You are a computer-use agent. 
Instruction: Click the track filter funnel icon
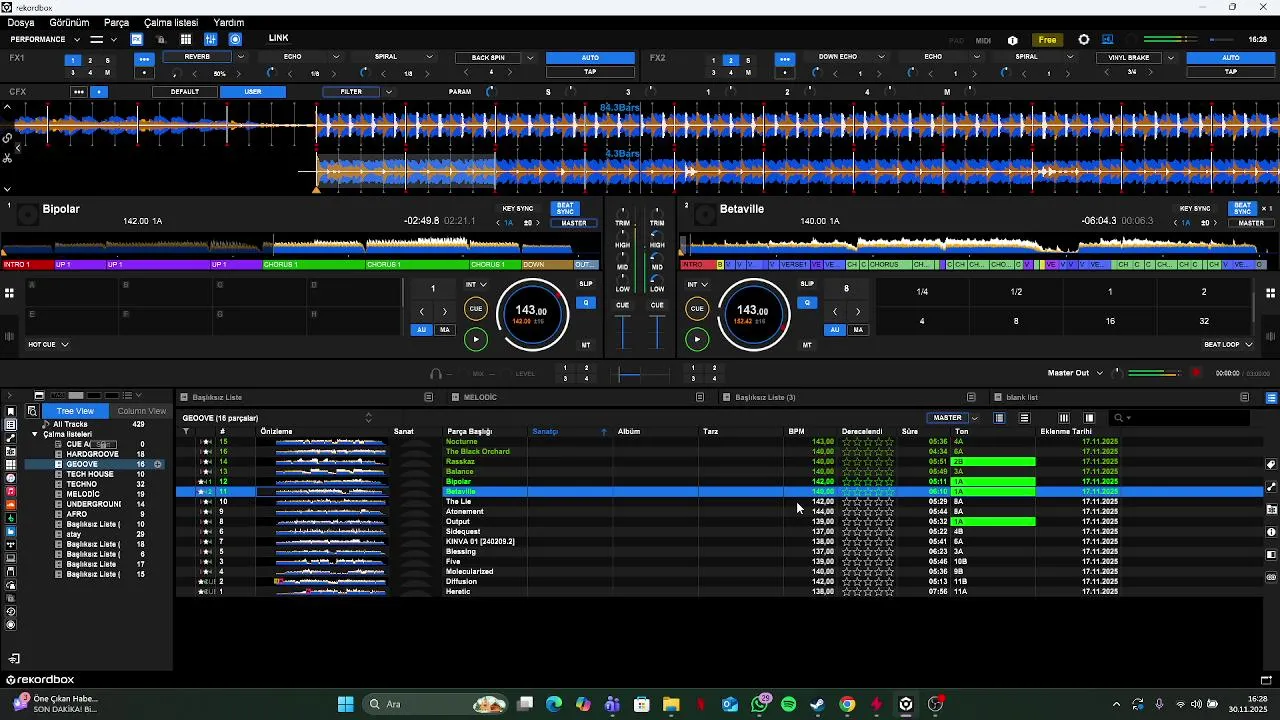(x=186, y=431)
